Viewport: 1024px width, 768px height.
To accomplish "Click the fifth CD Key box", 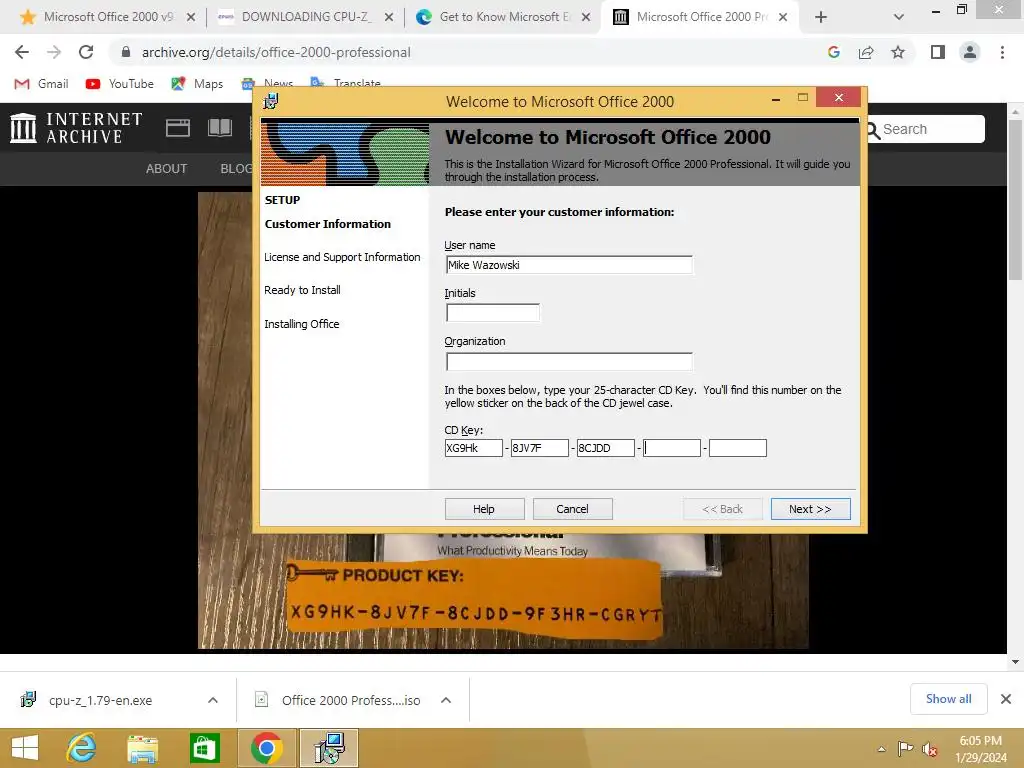I will pyautogui.click(x=738, y=448).
